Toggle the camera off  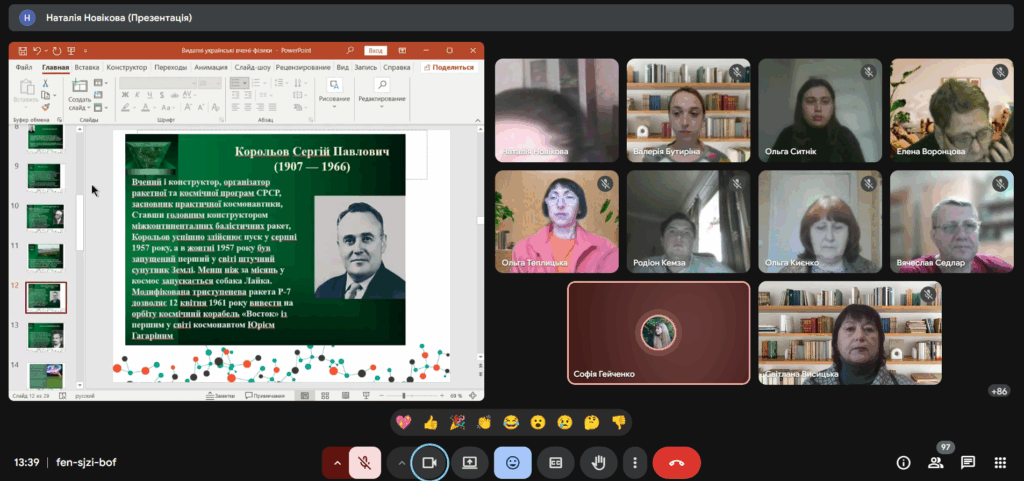(x=430, y=463)
